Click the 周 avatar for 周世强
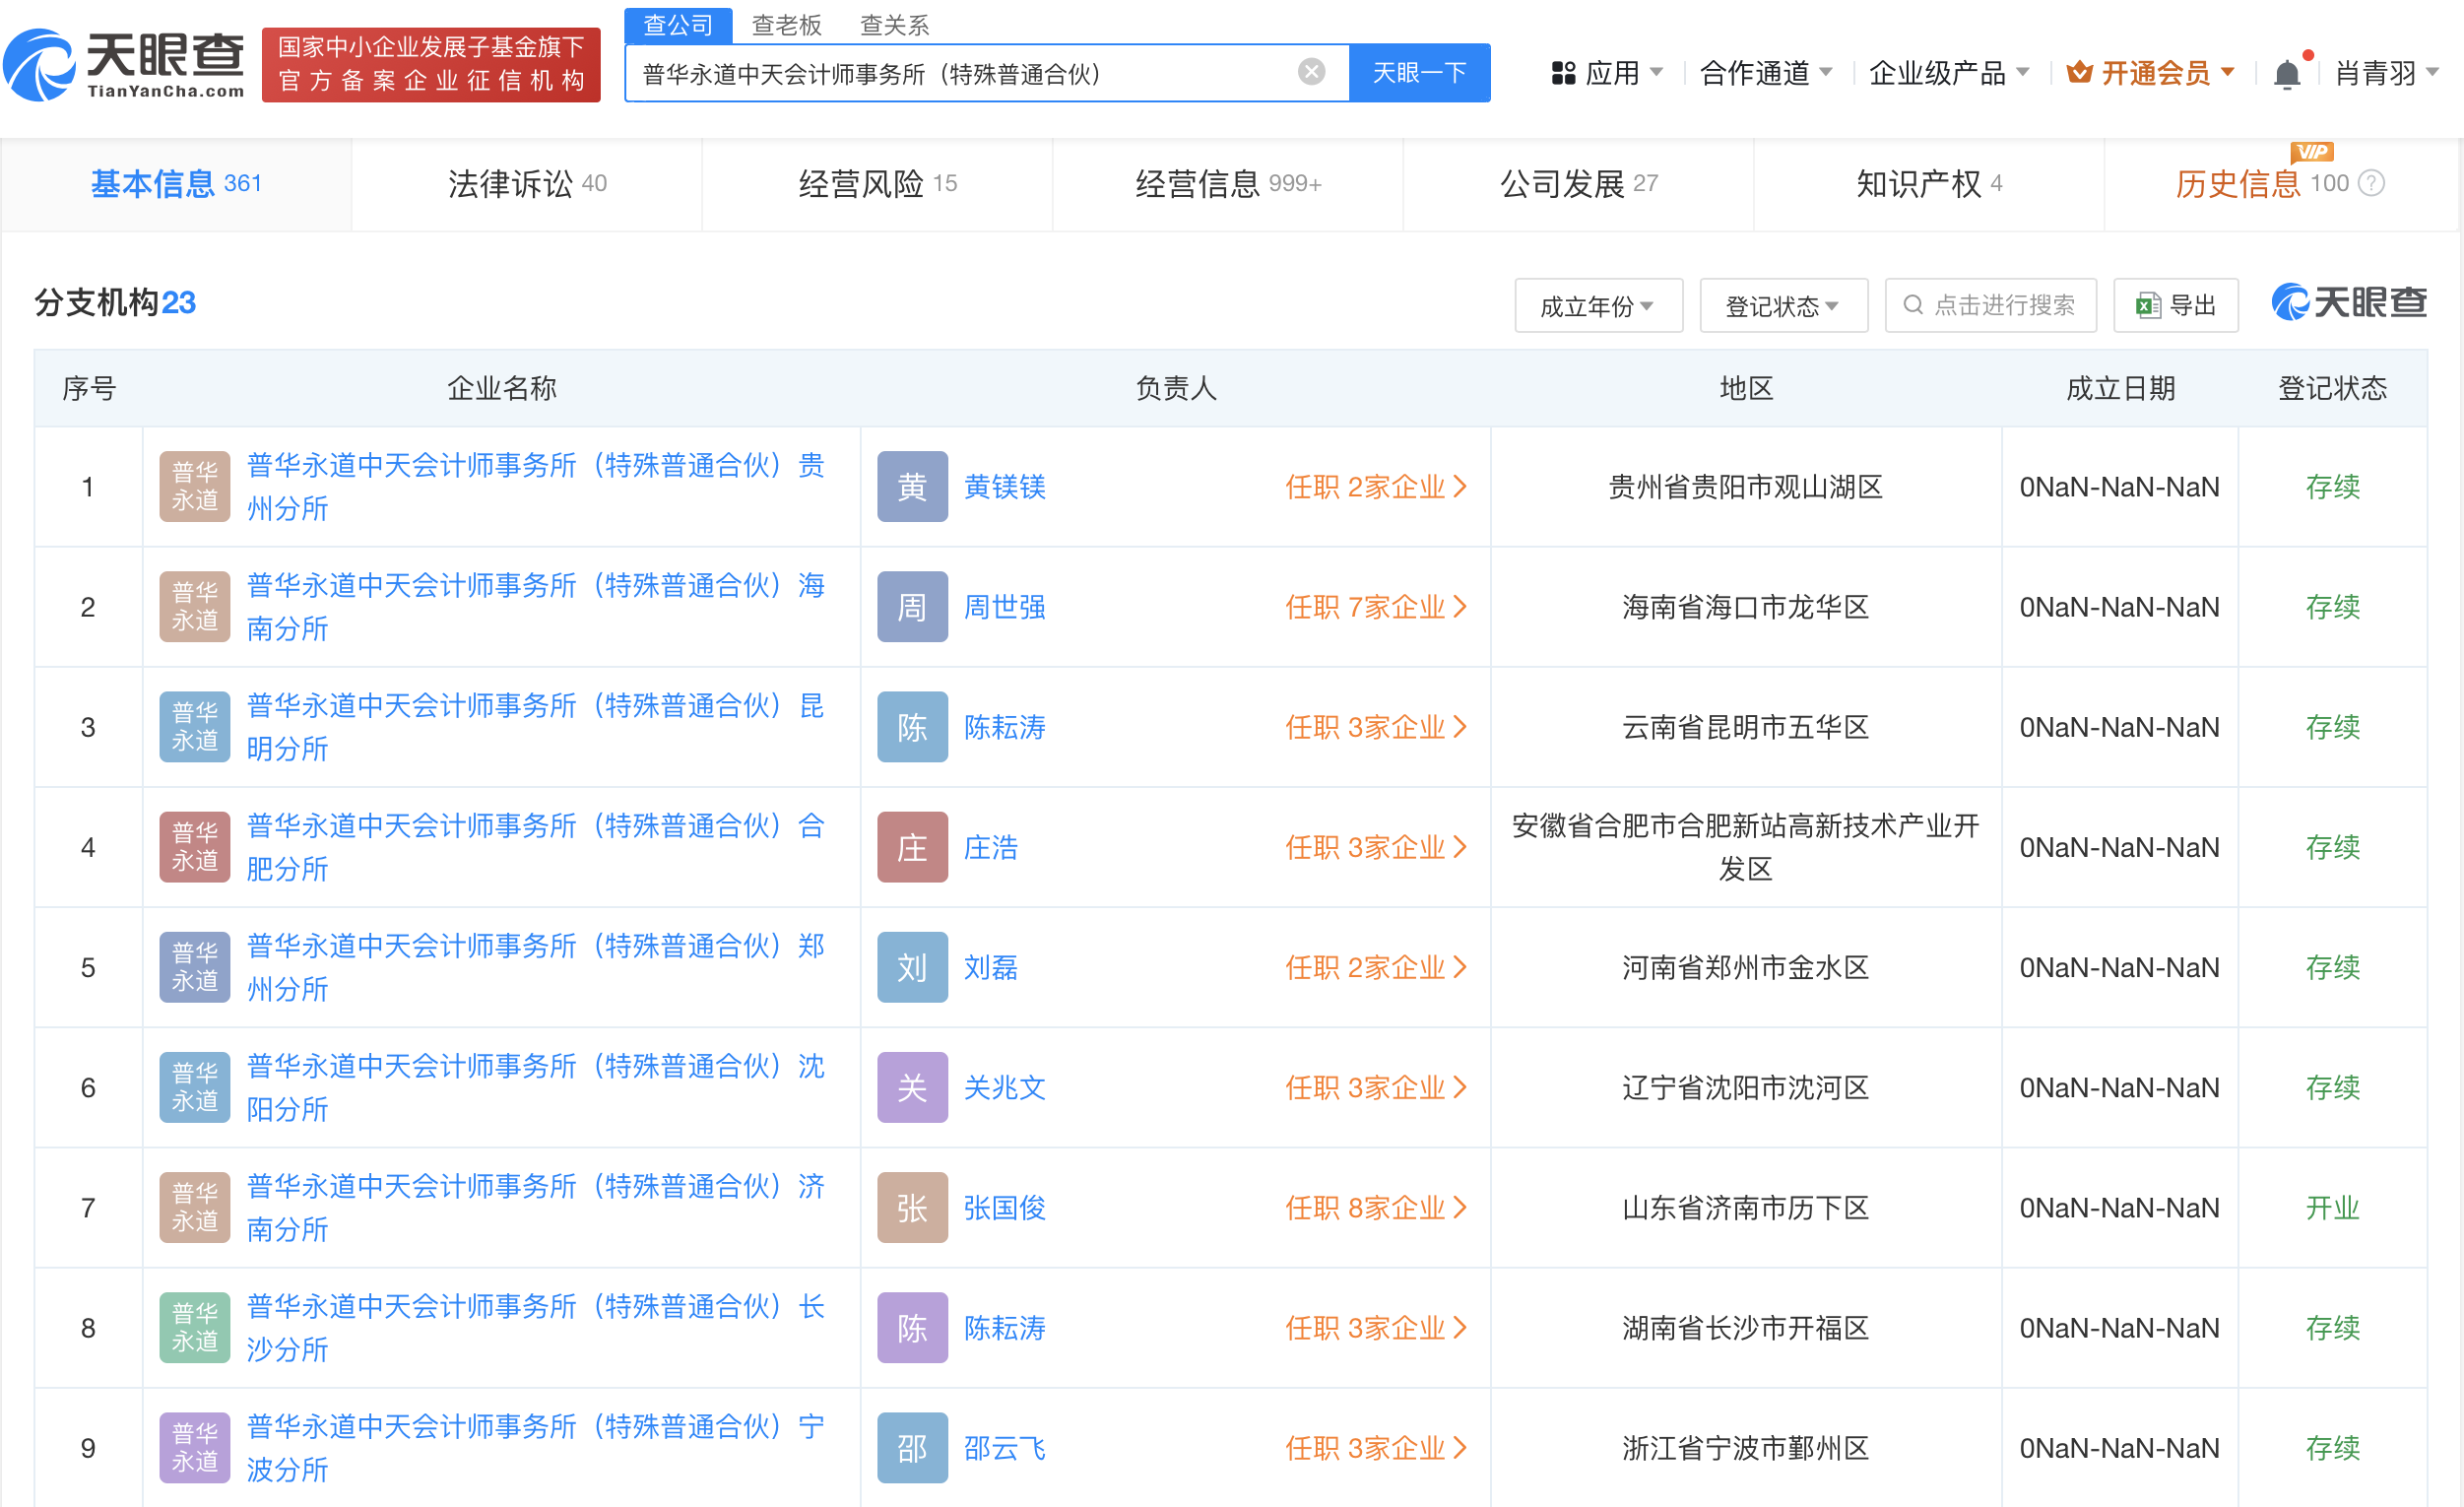The height and width of the screenshot is (1507, 2464). [x=912, y=606]
